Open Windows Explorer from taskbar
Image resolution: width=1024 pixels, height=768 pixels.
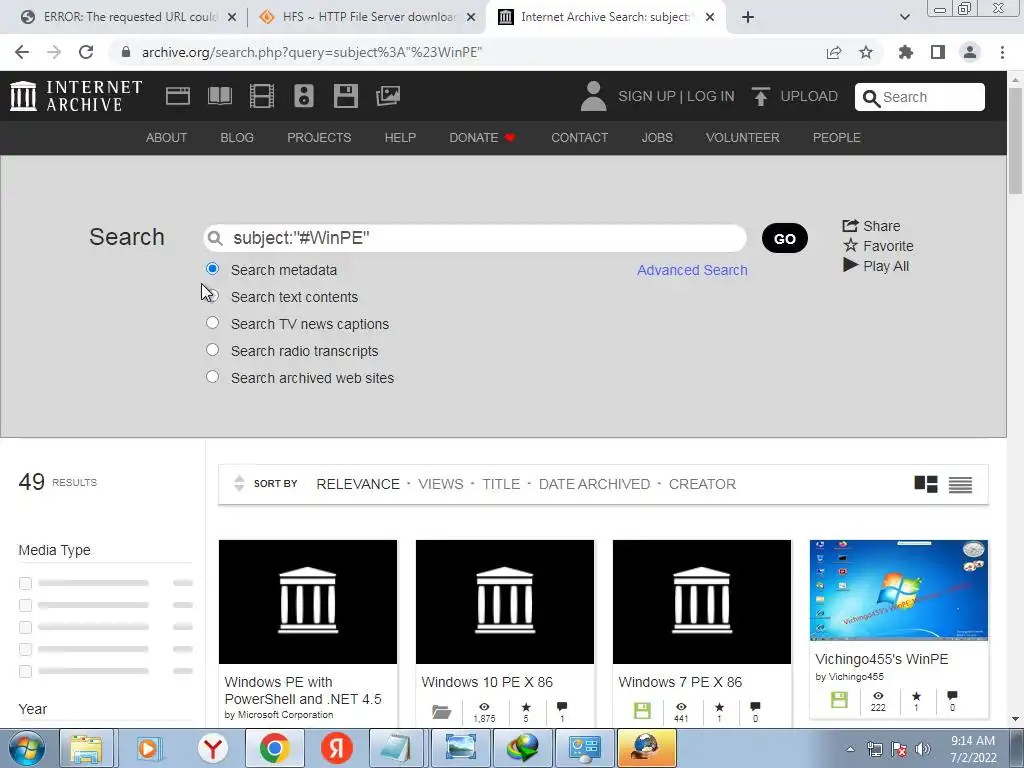tap(86, 748)
